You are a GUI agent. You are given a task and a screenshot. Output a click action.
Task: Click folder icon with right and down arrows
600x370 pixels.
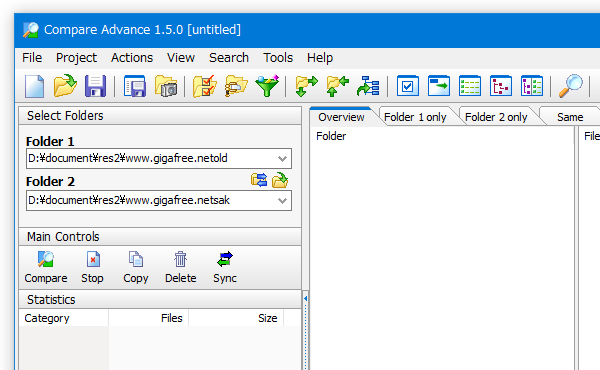307,86
